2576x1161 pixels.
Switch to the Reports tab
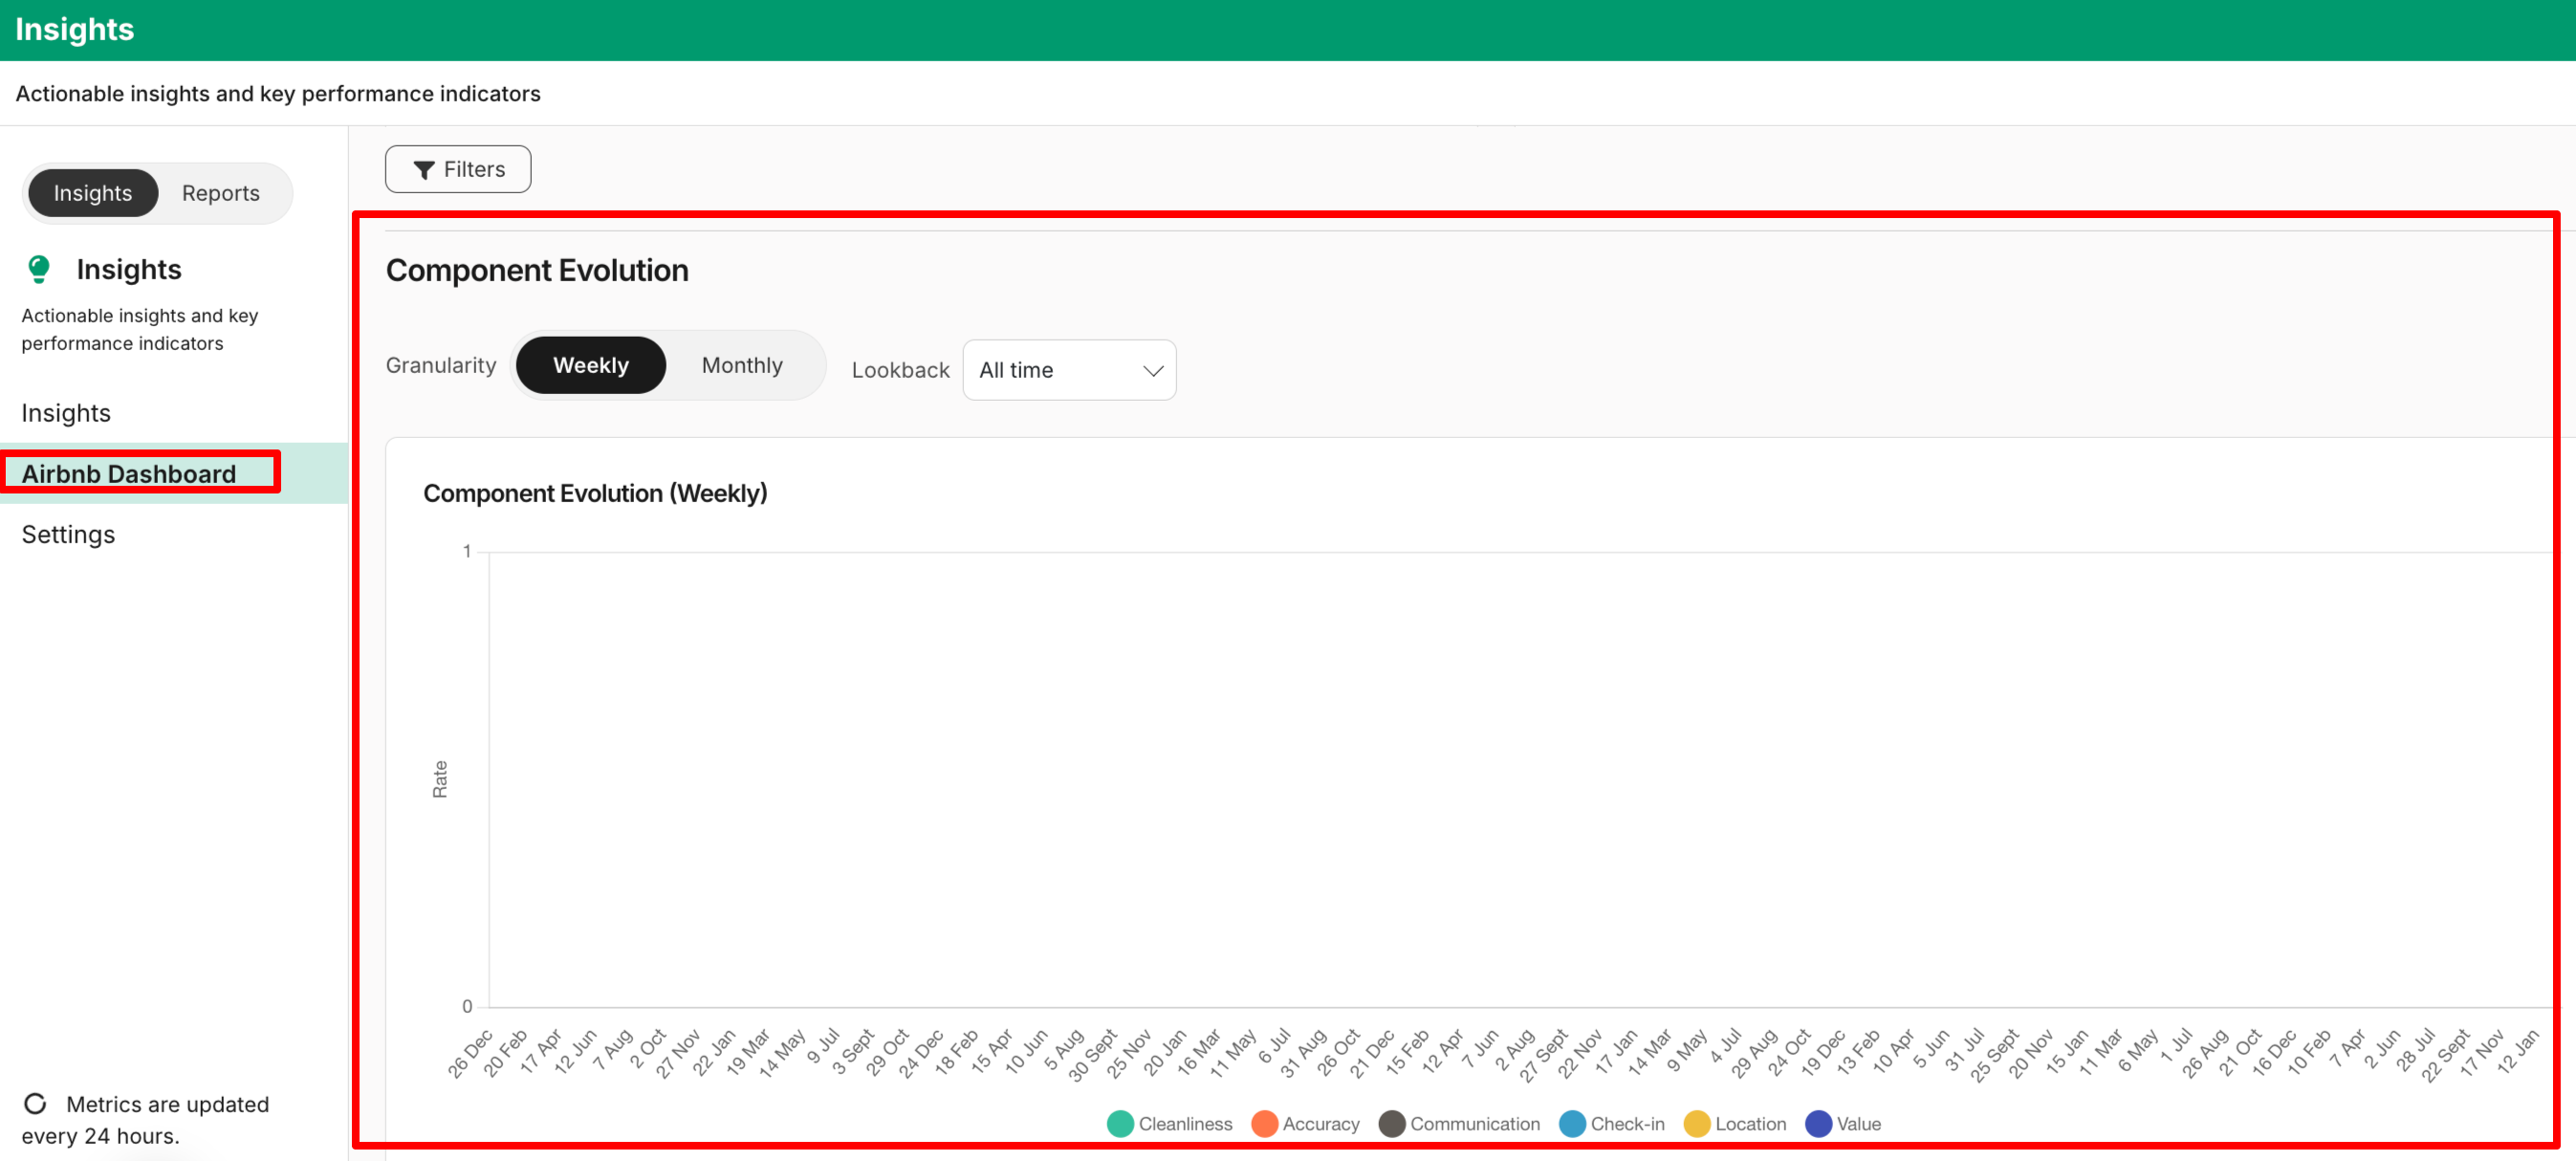click(x=220, y=193)
